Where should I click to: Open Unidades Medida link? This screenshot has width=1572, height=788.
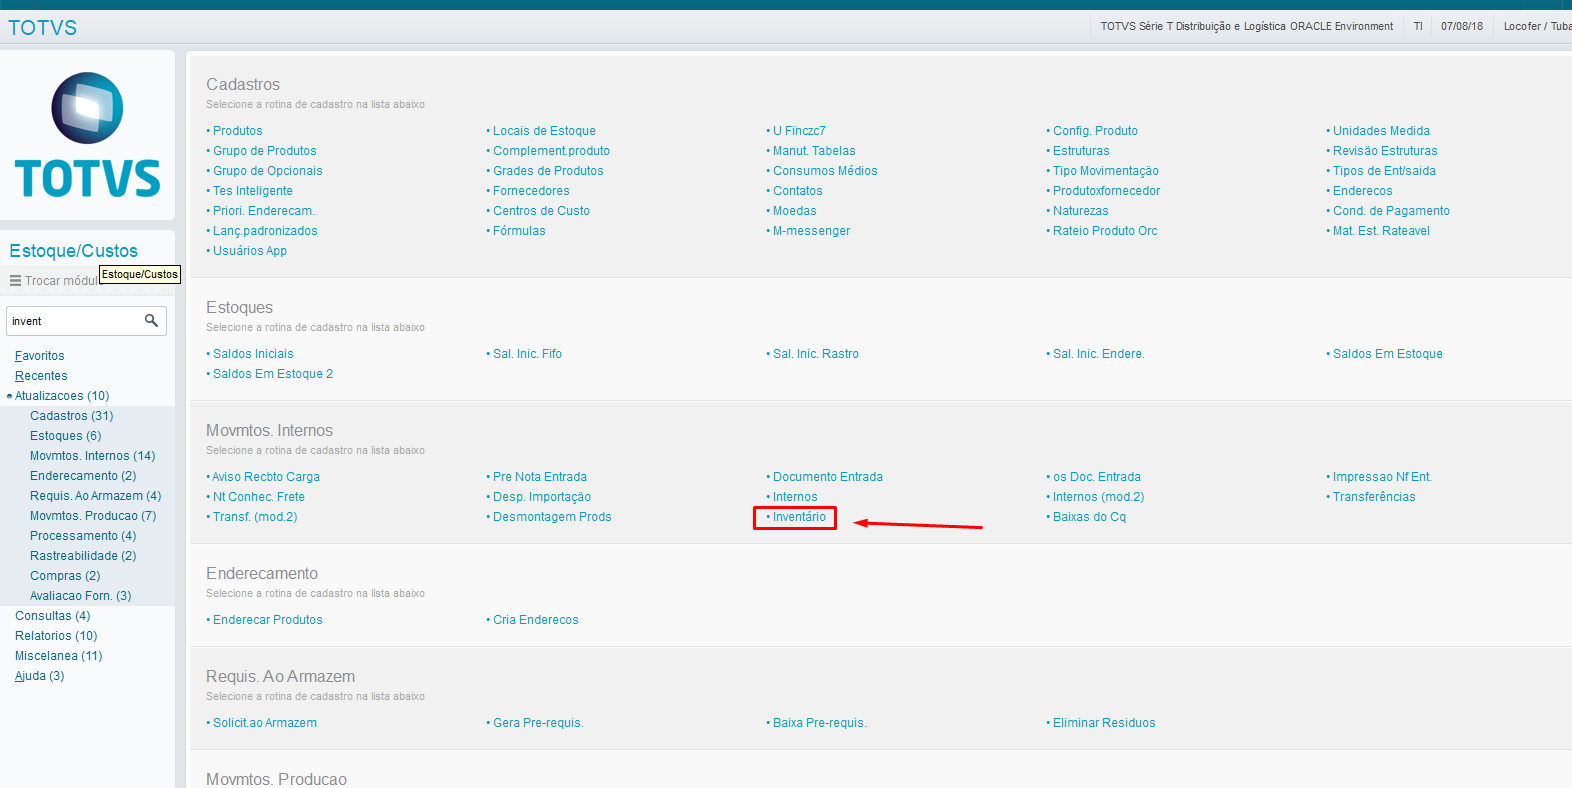[1381, 131]
